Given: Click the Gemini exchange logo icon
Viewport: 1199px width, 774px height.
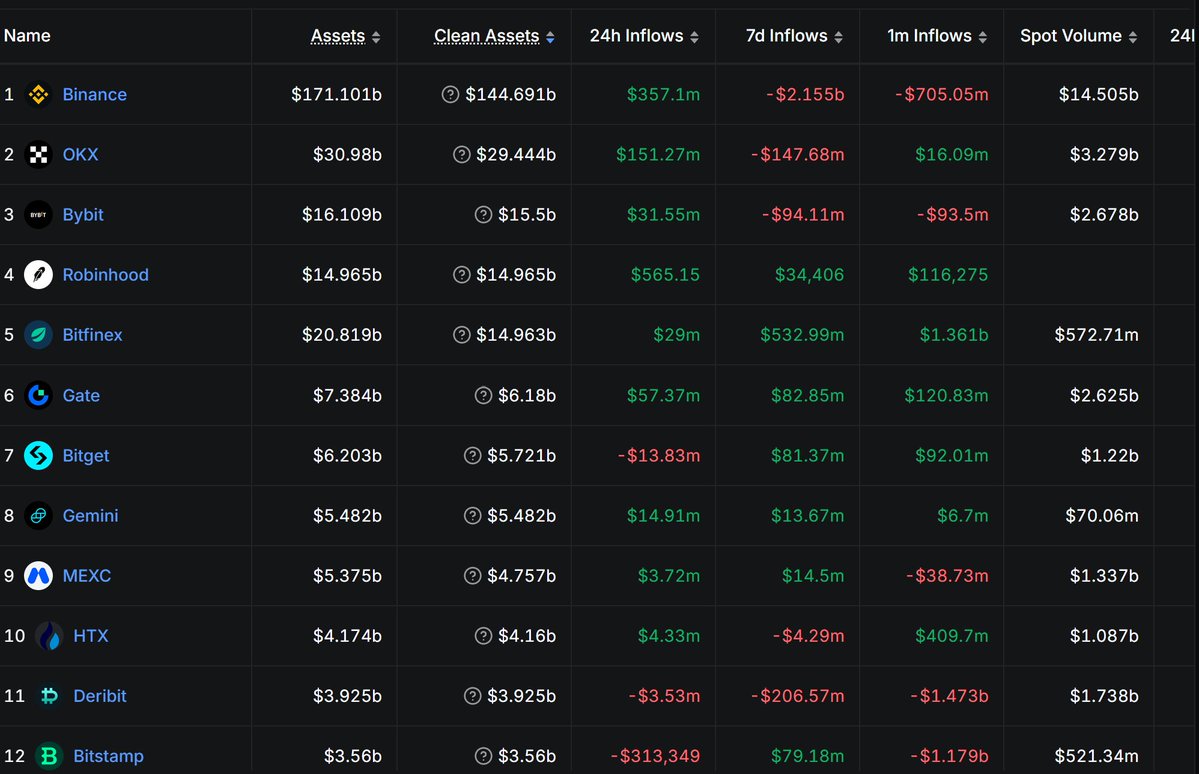Looking at the screenshot, I should pos(38,515).
